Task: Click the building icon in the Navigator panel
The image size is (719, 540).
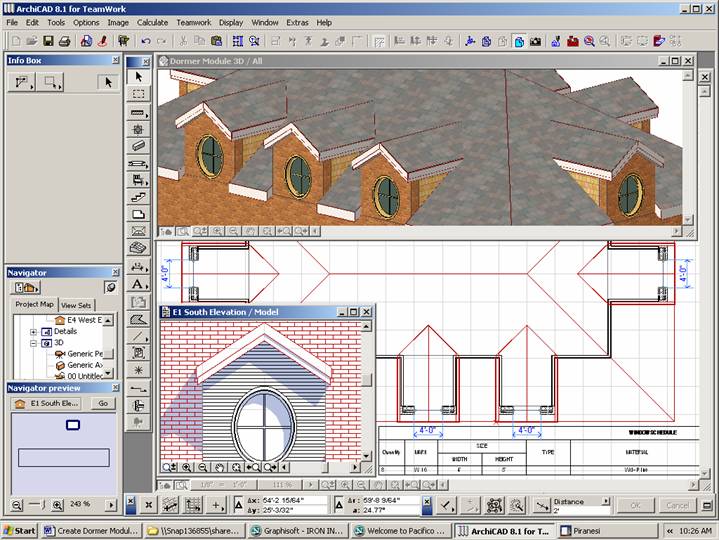Action: (x=24, y=288)
